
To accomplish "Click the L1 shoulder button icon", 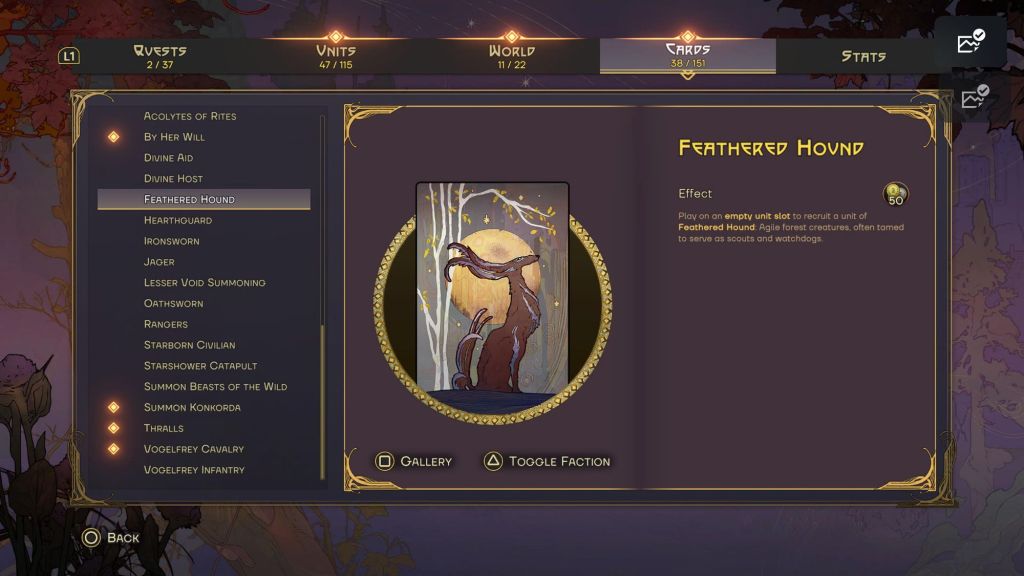I will point(69,56).
